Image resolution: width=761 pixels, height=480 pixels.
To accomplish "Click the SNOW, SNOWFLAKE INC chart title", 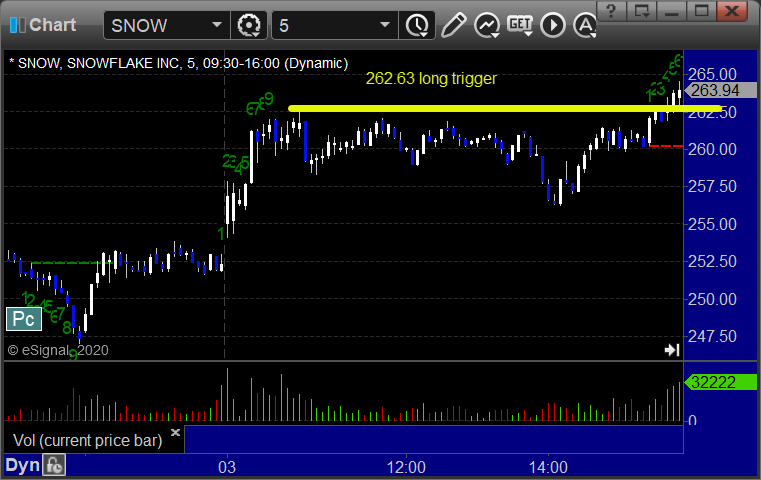I will 178,63.
